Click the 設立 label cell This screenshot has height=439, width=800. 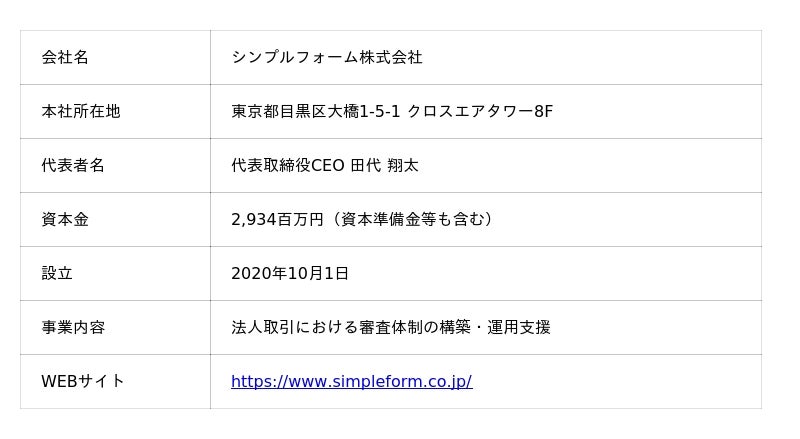click(x=57, y=273)
